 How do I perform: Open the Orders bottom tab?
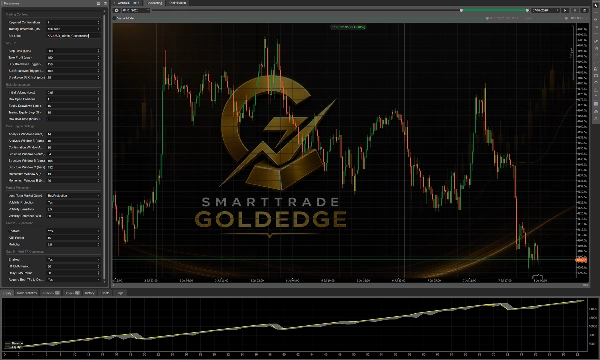(x=72, y=293)
